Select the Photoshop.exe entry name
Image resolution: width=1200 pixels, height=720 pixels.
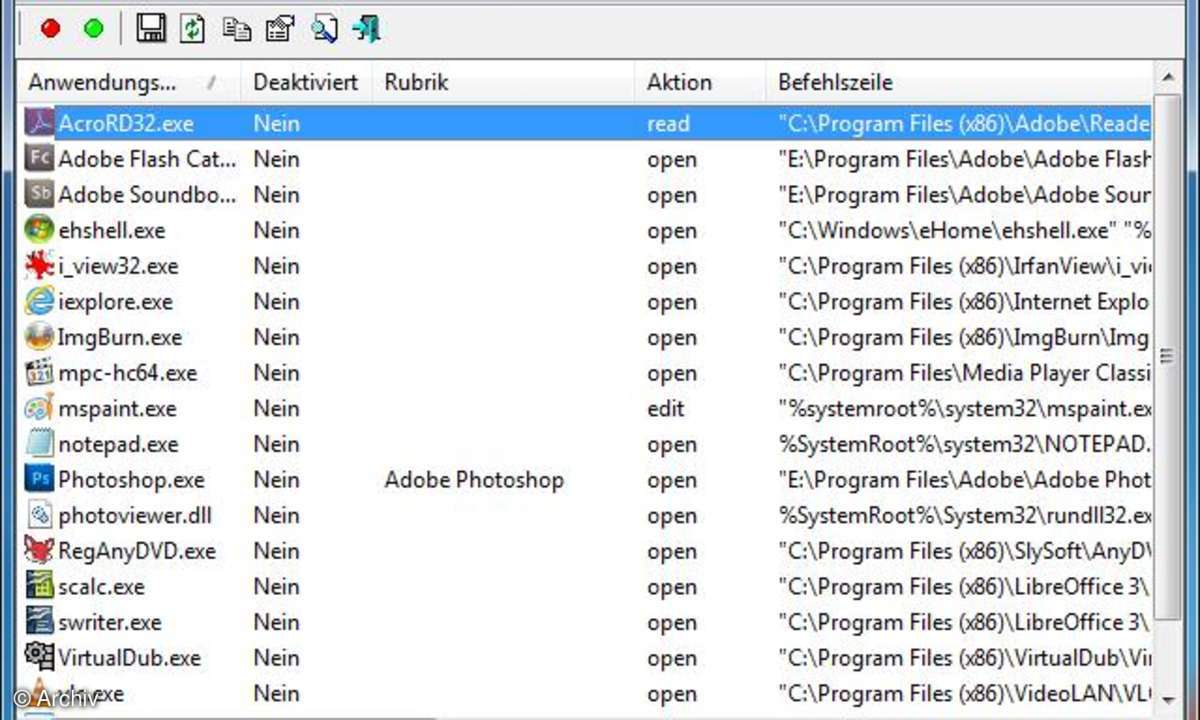coord(131,480)
